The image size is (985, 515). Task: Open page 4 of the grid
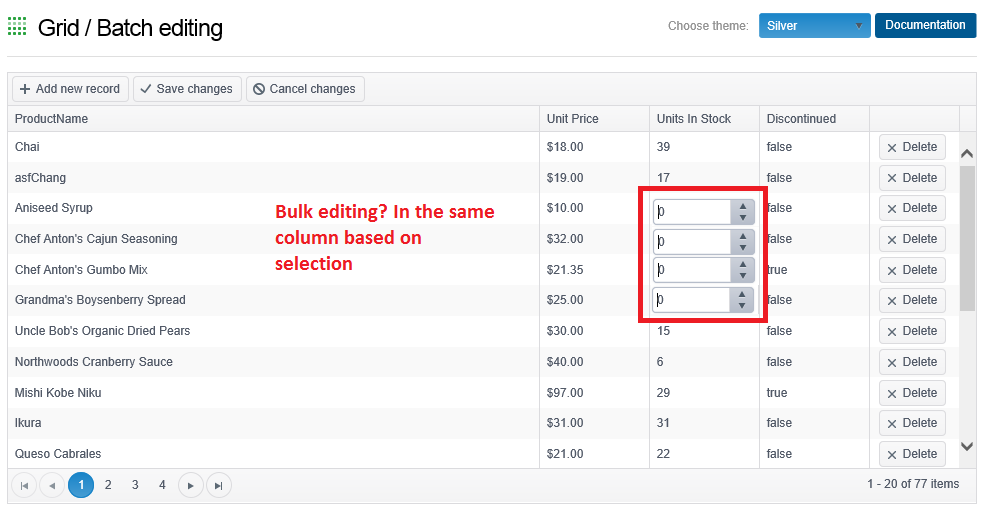pyautogui.click(x=162, y=485)
